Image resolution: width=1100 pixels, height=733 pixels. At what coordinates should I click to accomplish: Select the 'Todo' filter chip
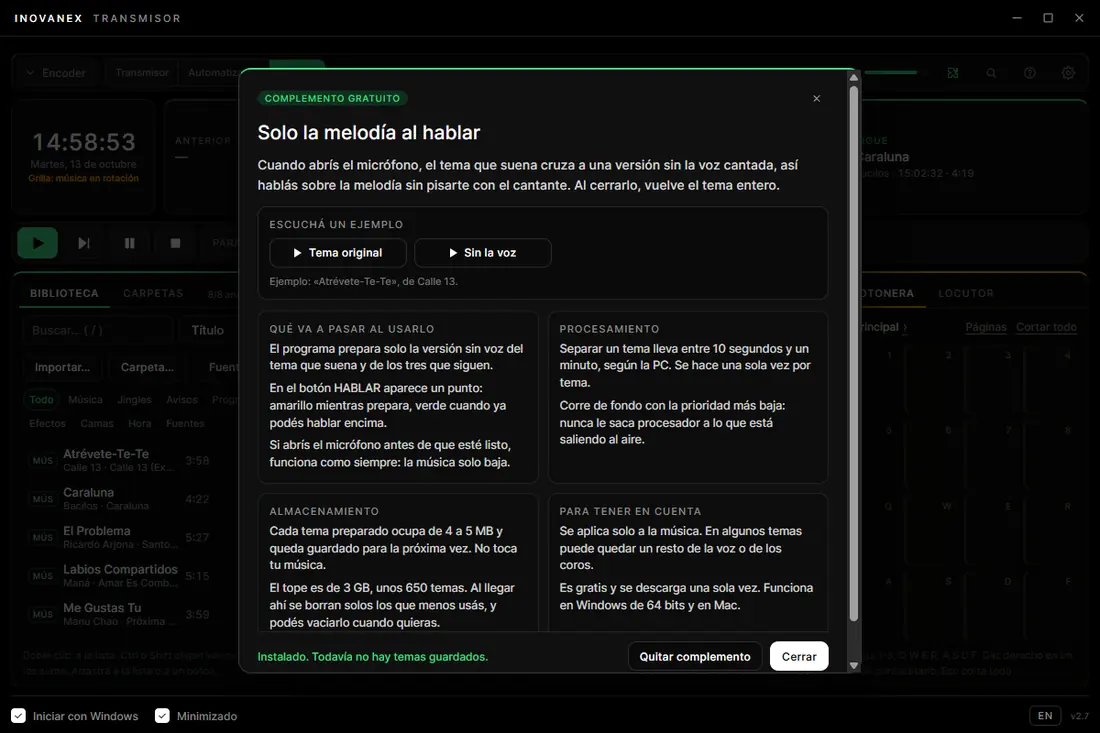(41, 399)
